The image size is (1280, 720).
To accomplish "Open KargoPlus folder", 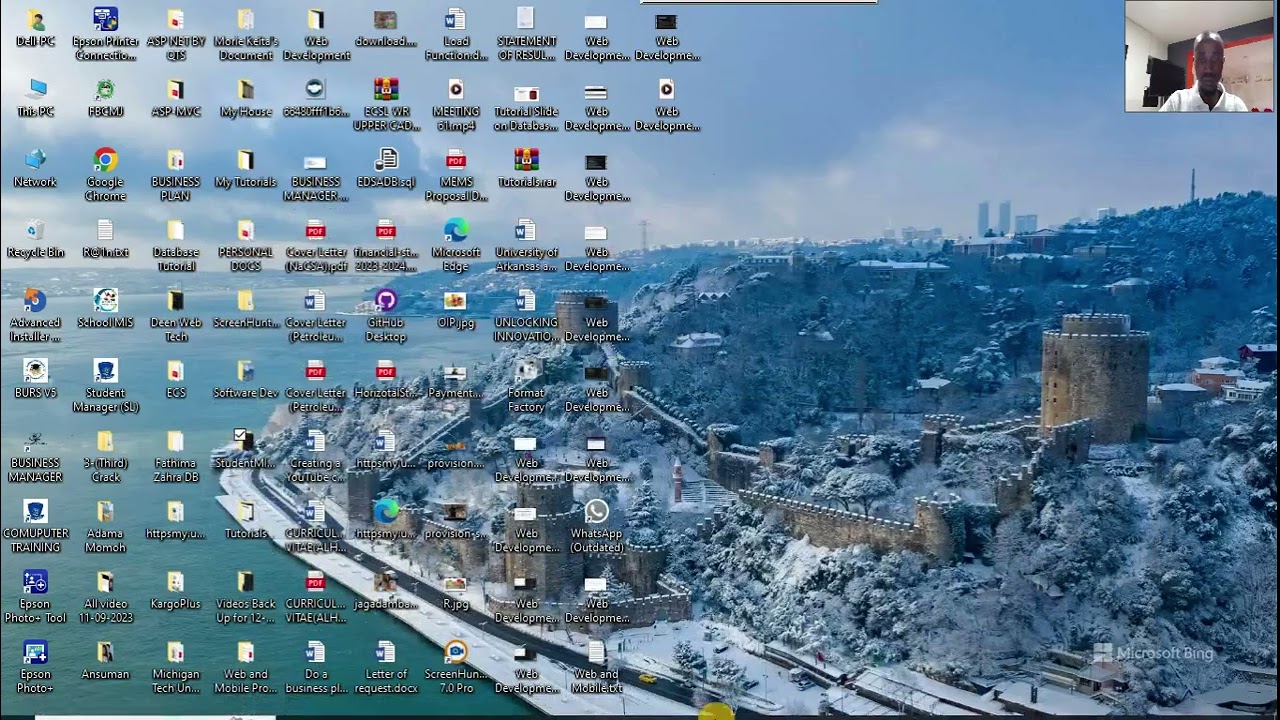I will [x=175, y=590].
